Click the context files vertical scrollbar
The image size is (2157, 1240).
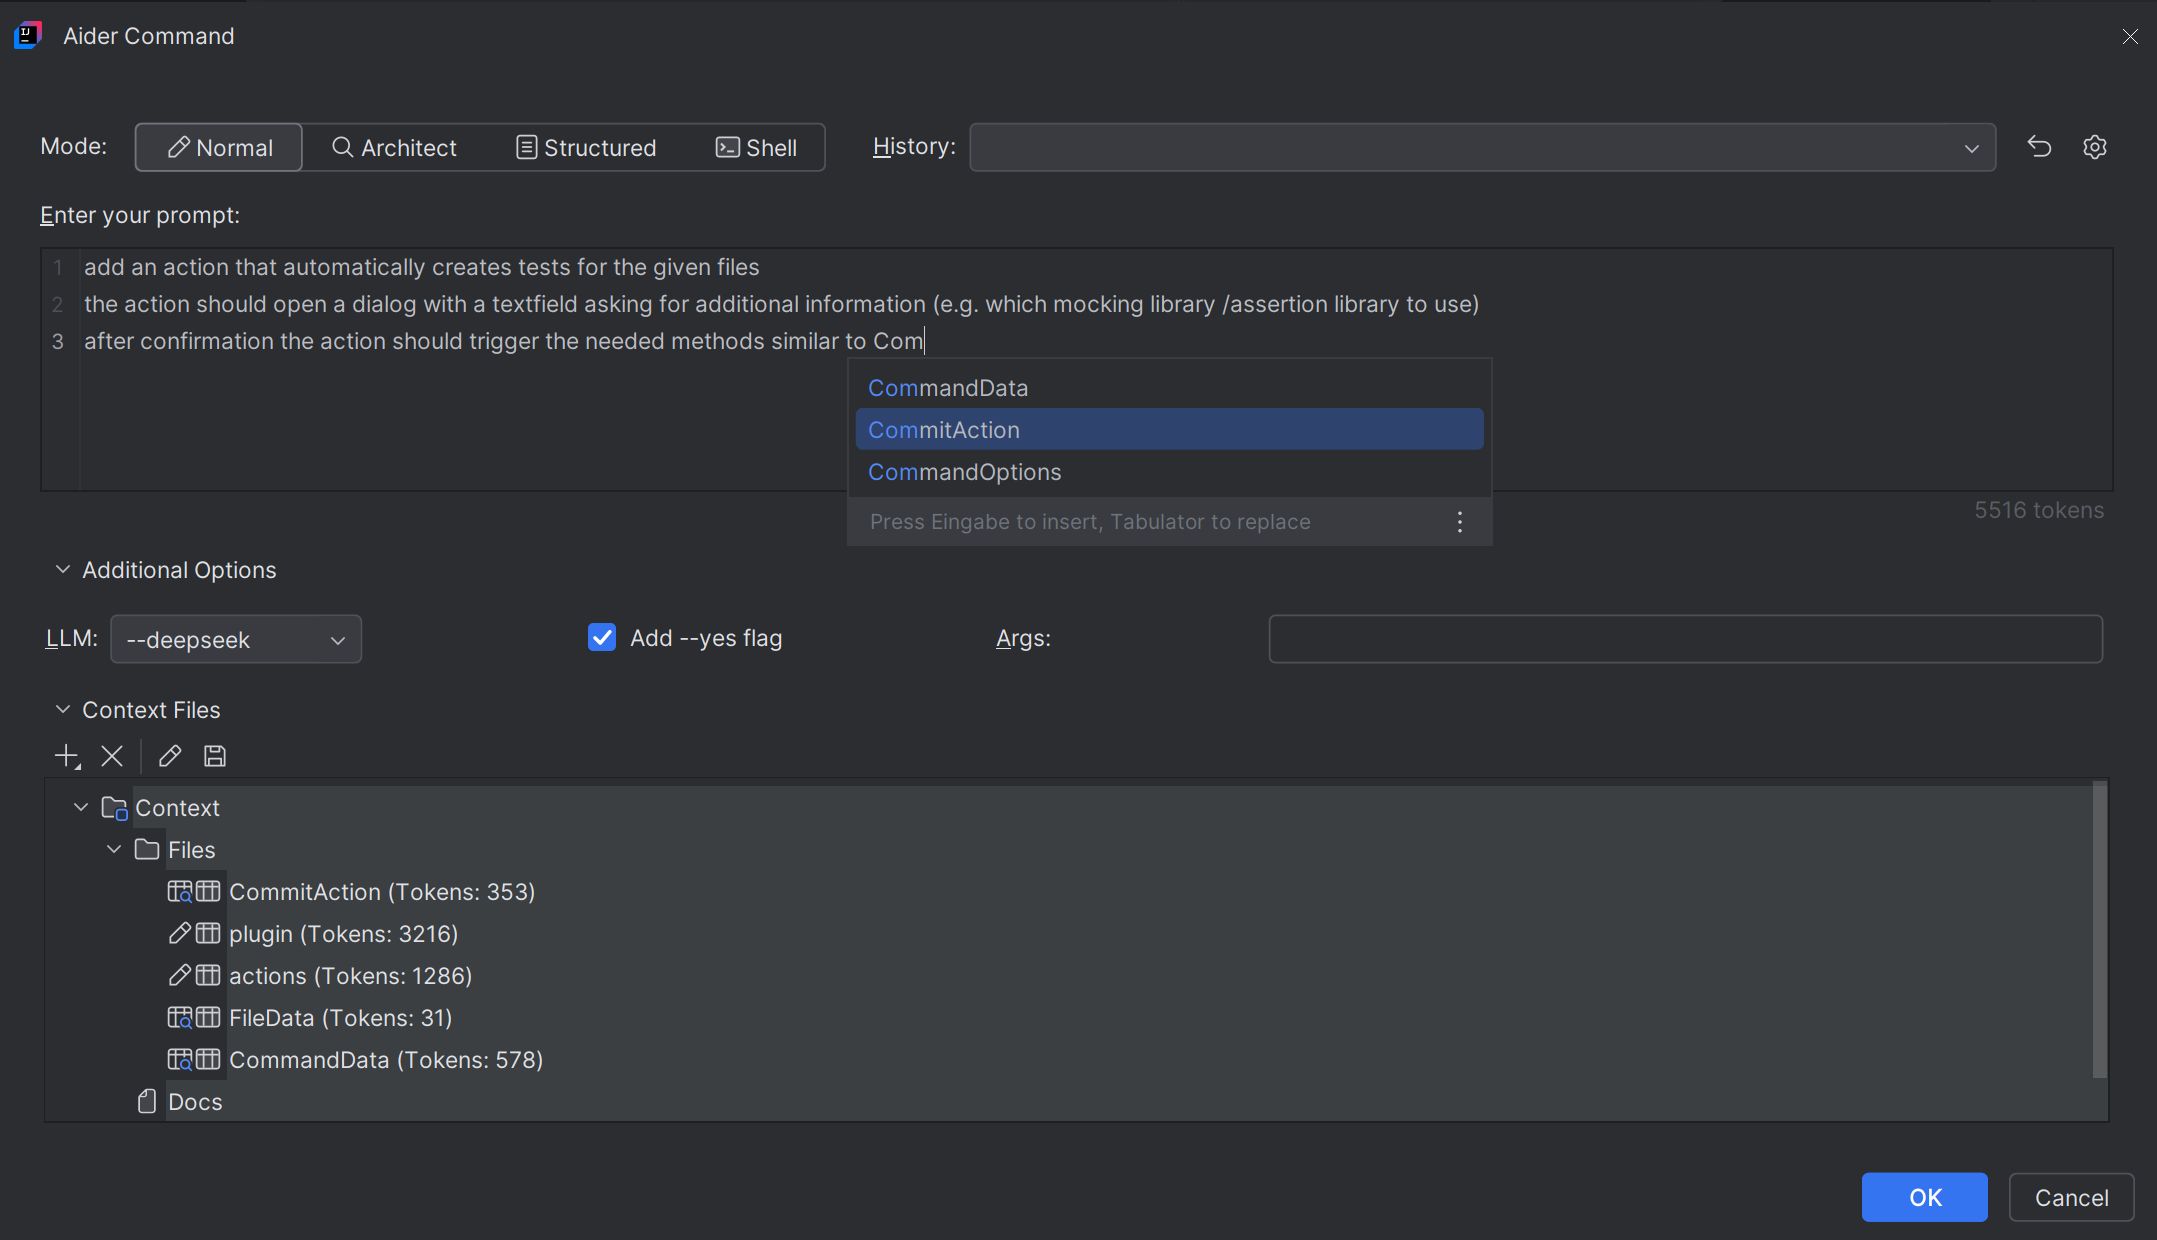click(x=2099, y=930)
